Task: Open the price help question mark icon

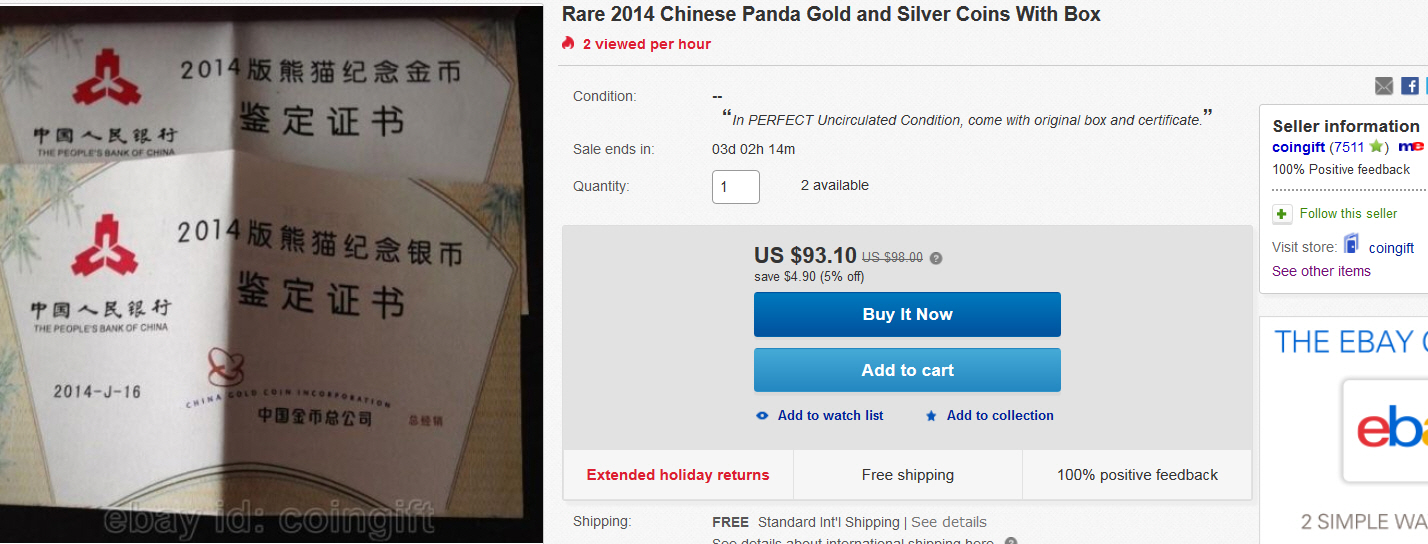Action: [936, 258]
